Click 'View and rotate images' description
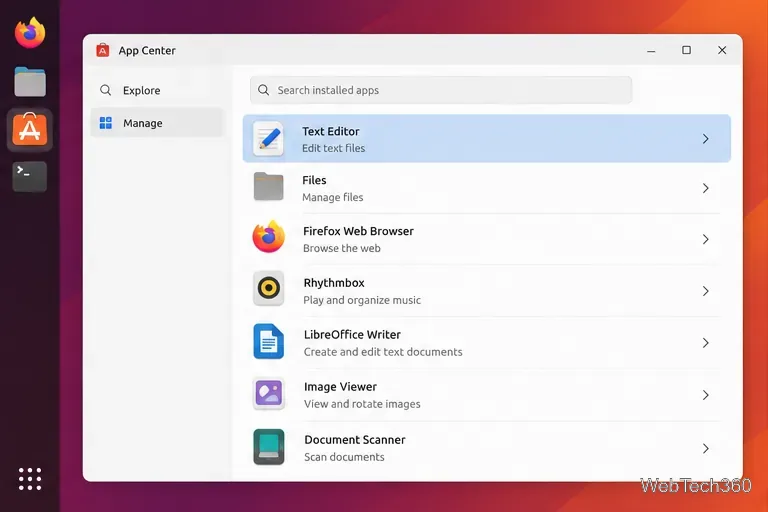Viewport: 768px width, 512px height. click(362, 404)
